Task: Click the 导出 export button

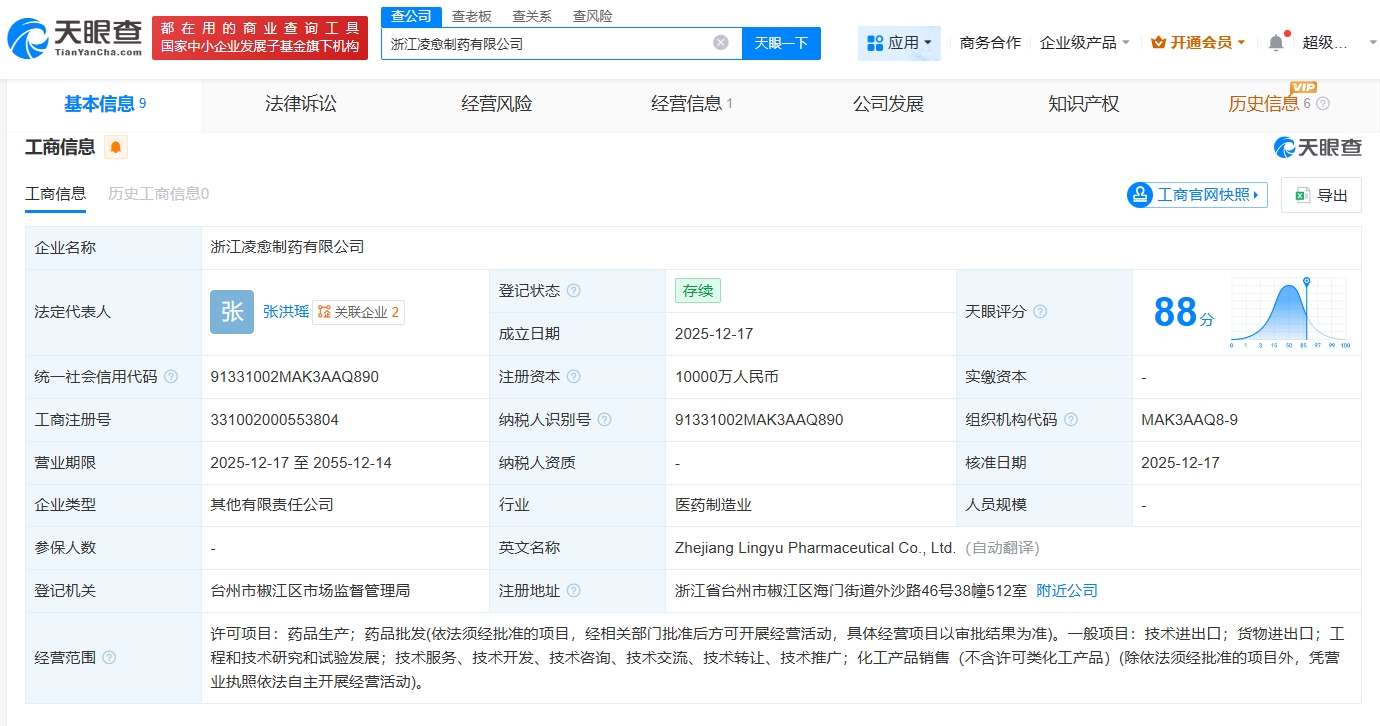Action: coord(1321,195)
